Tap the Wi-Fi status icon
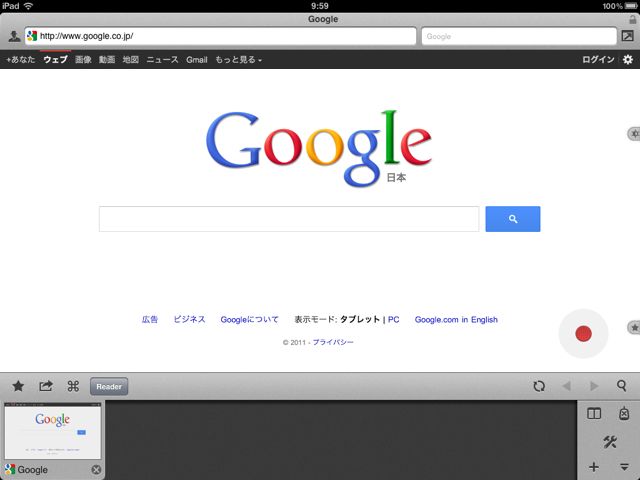The height and width of the screenshot is (480, 640). pyautogui.click(x=28, y=6)
